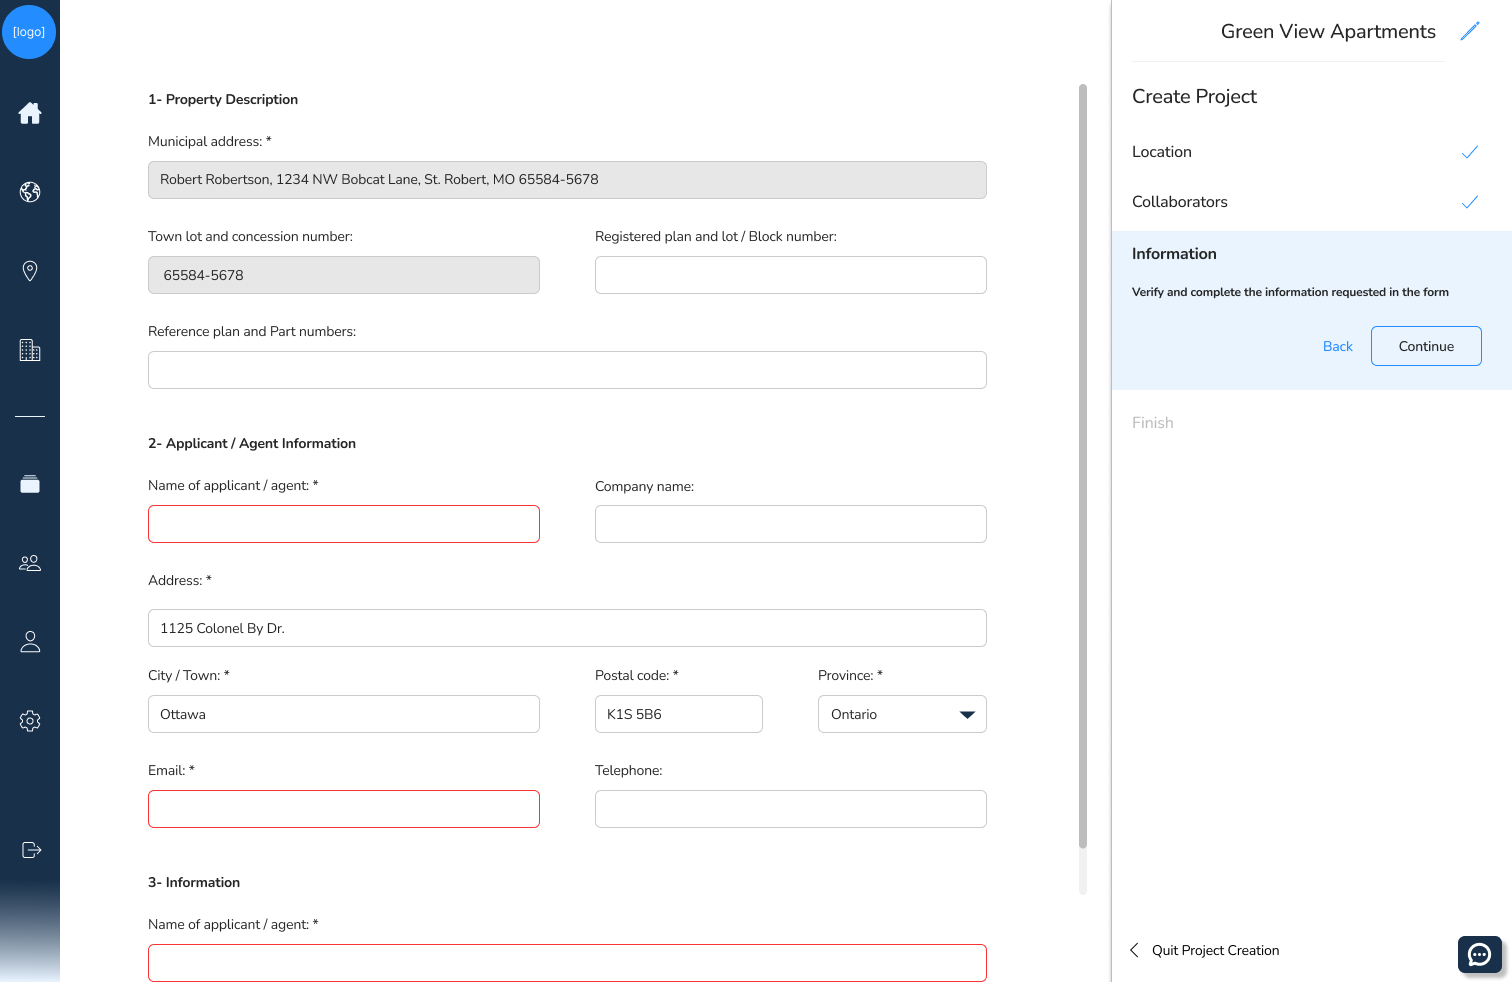Image resolution: width=1512 pixels, height=982 pixels.
Task: Focus the Company name field
Action: (x=791, y=524)
